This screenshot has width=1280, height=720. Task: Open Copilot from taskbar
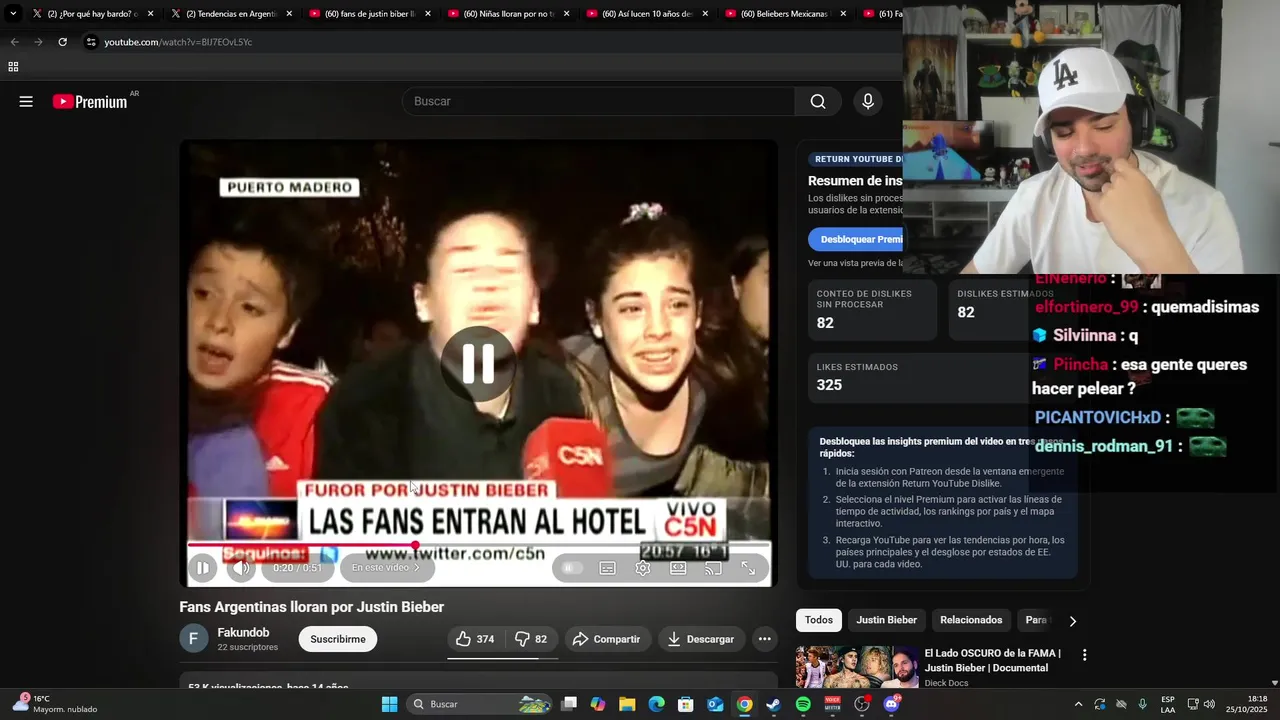coord(598,704)
